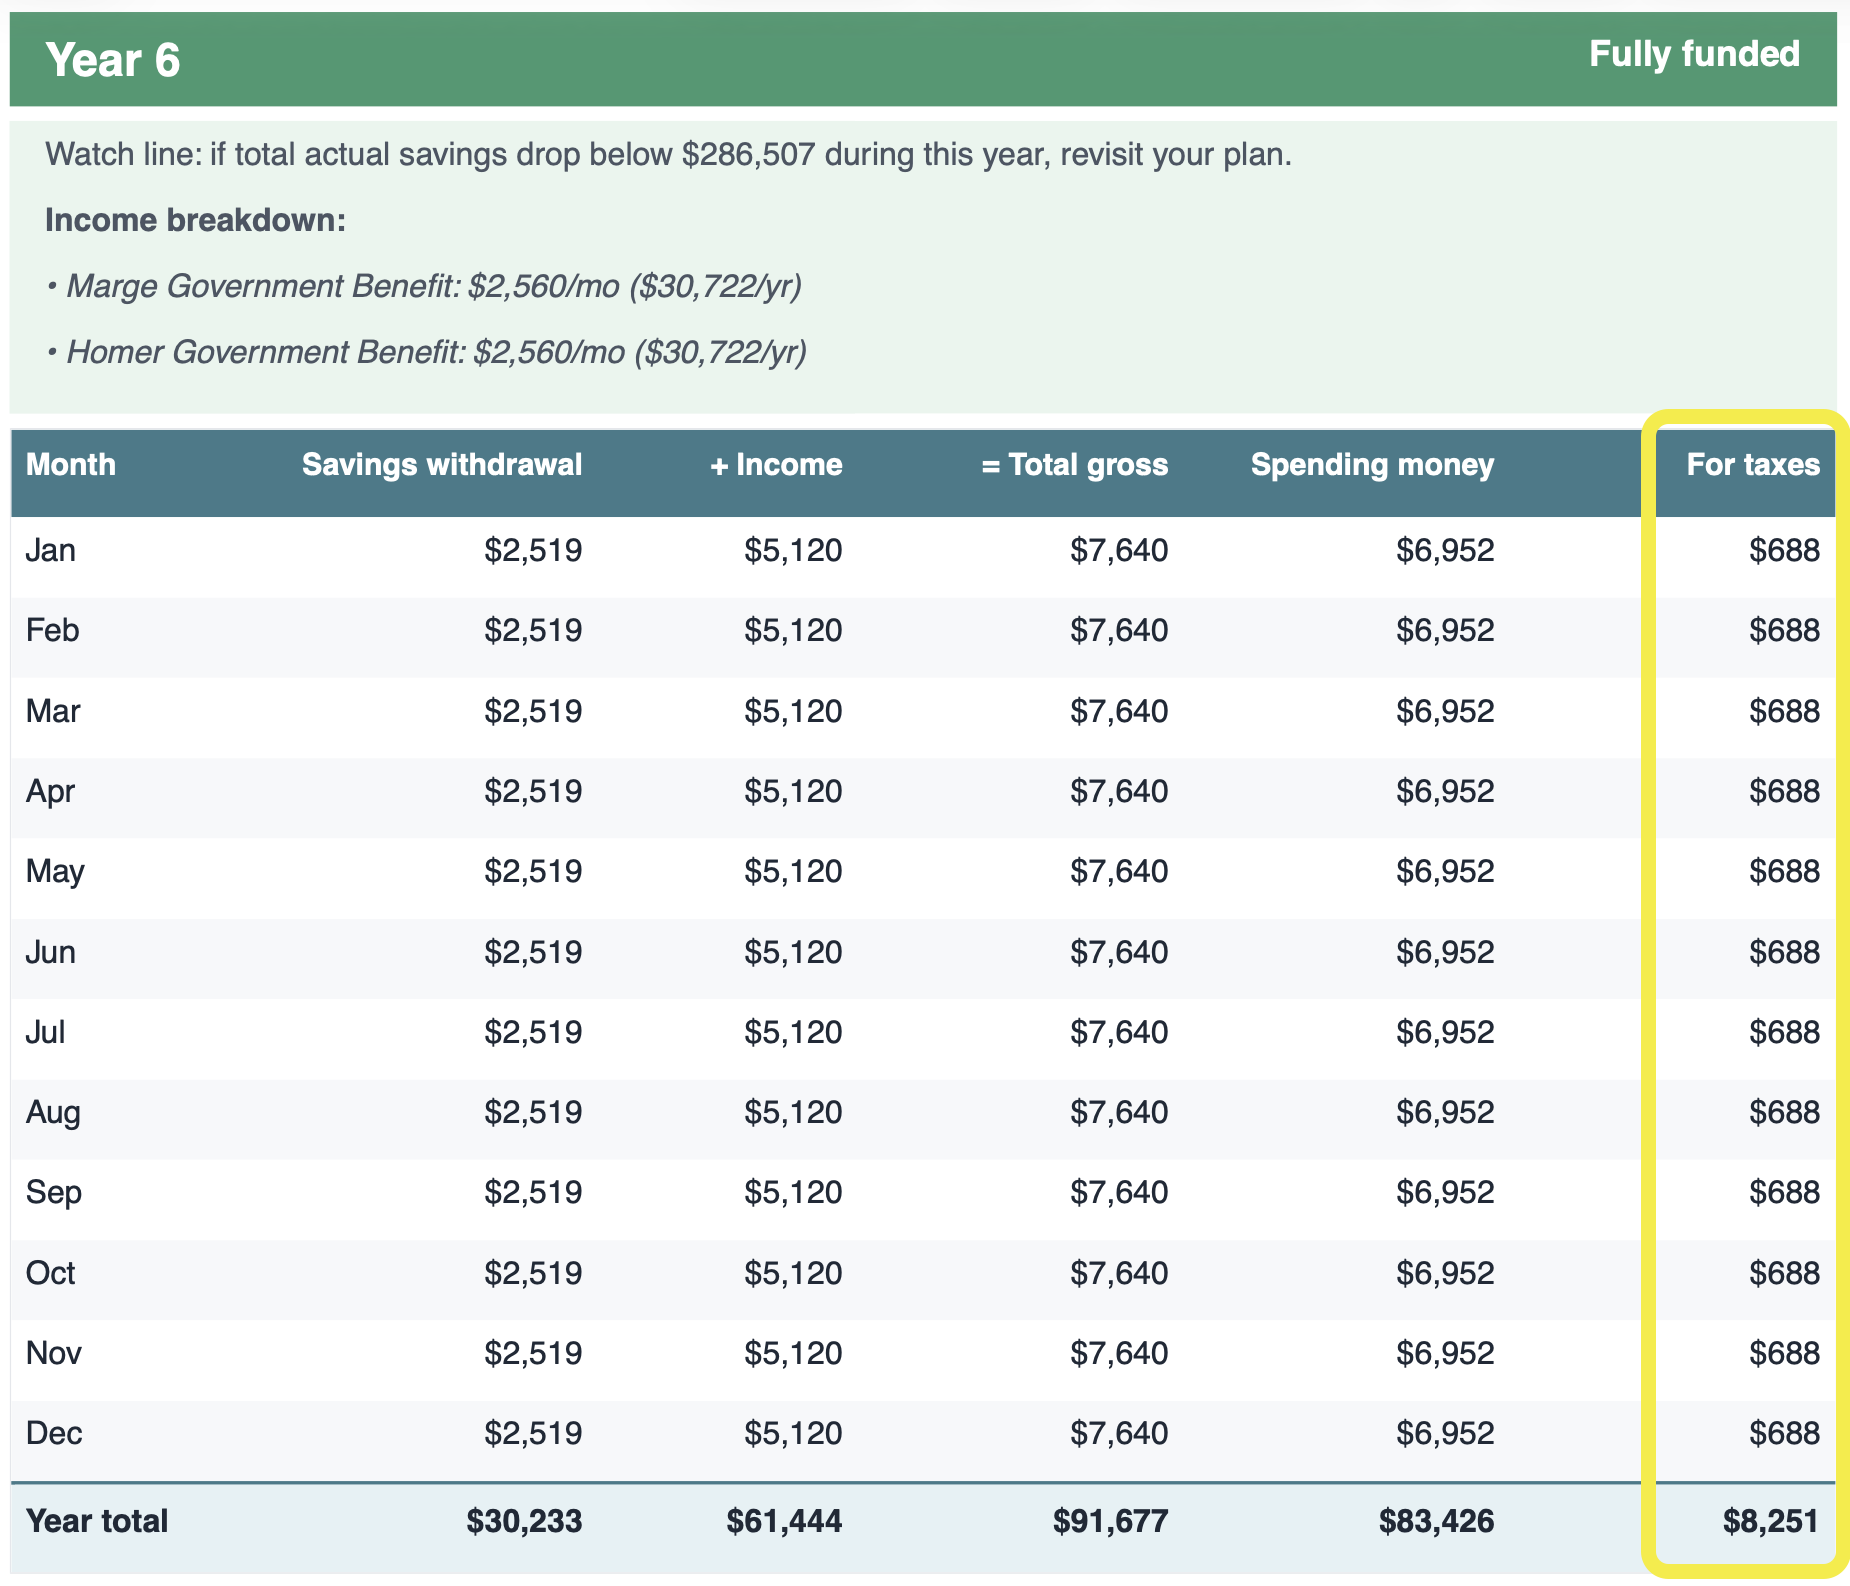Select the Apr month cell
The width and height of the screenshot is (1850, 1586).
tap(51, 792)
